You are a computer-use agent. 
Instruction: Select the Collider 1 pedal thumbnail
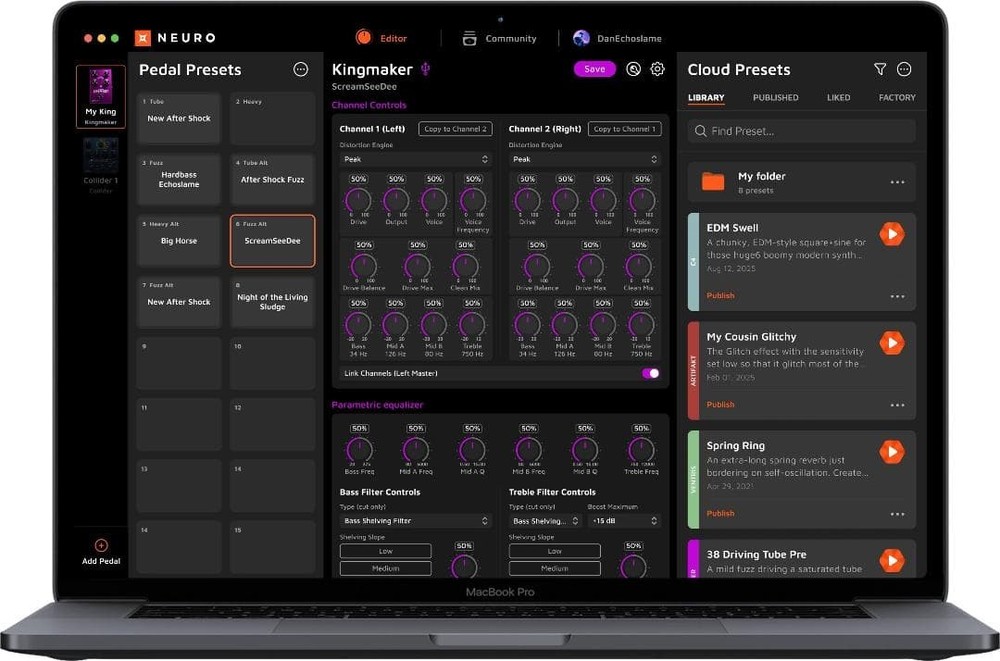pos(101,165)
